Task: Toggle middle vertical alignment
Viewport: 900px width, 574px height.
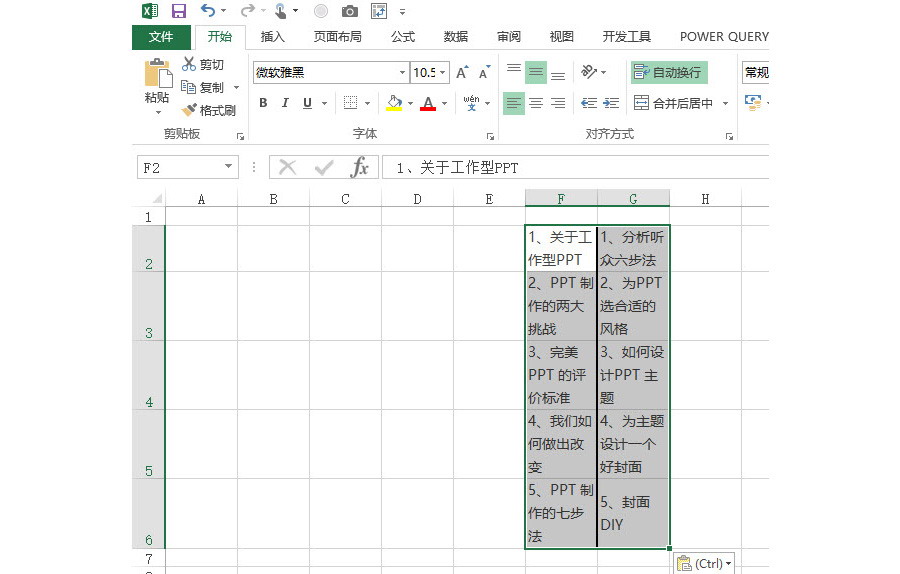Action: pos(536,72)
